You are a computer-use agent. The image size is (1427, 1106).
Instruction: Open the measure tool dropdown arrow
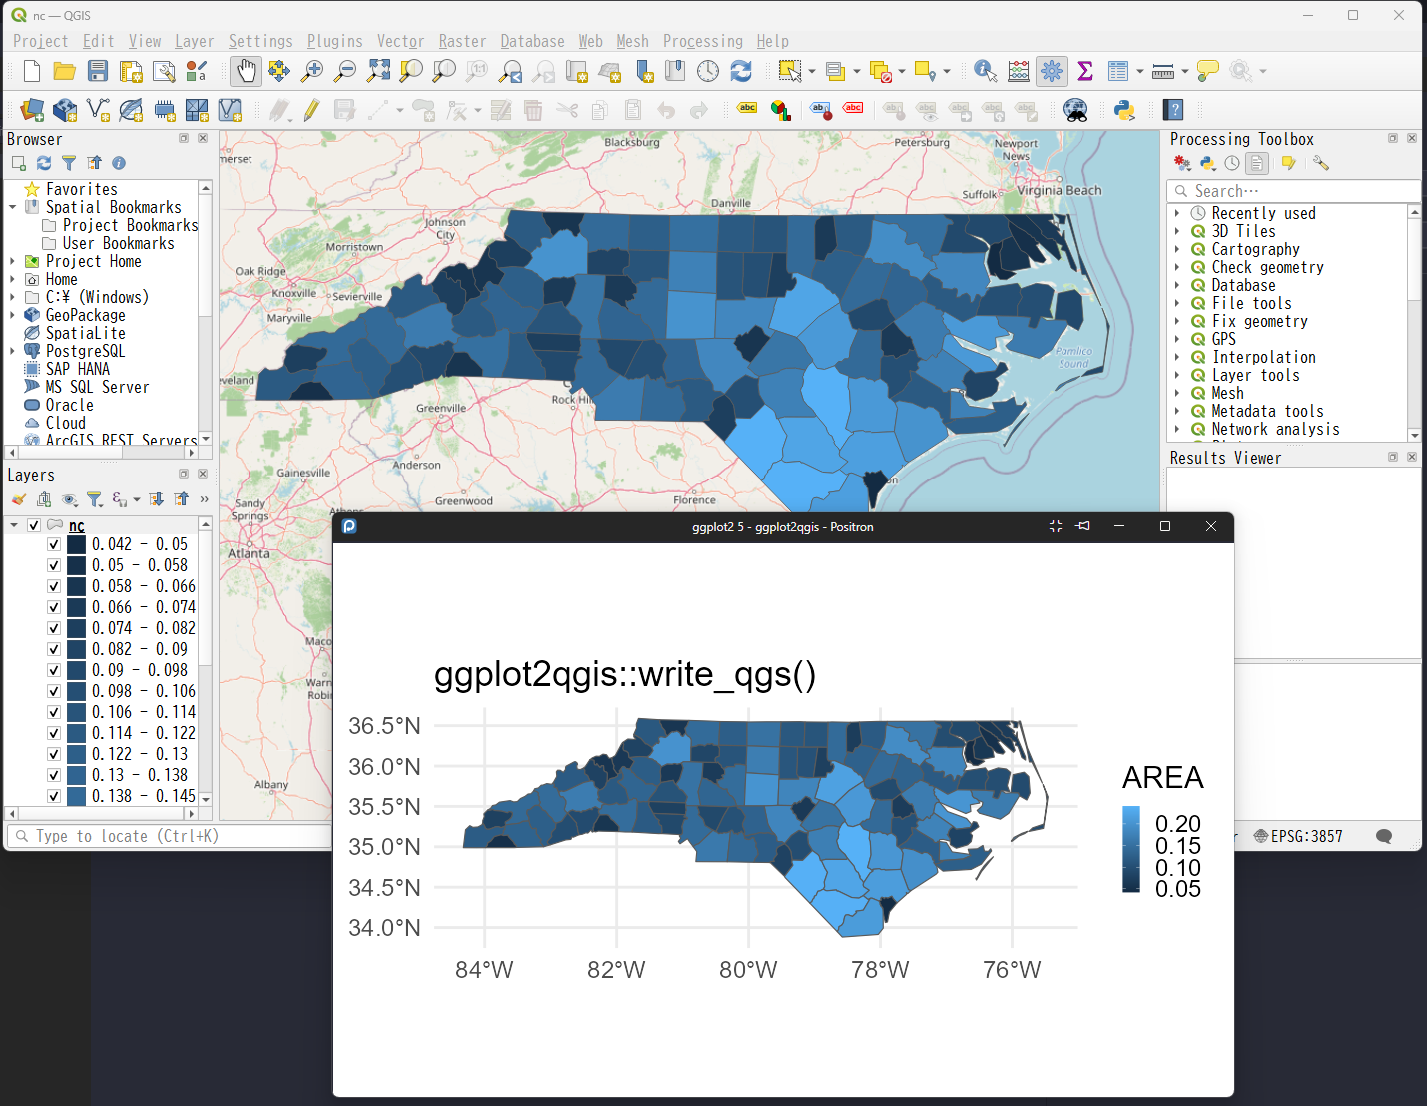pos(1185,71)
